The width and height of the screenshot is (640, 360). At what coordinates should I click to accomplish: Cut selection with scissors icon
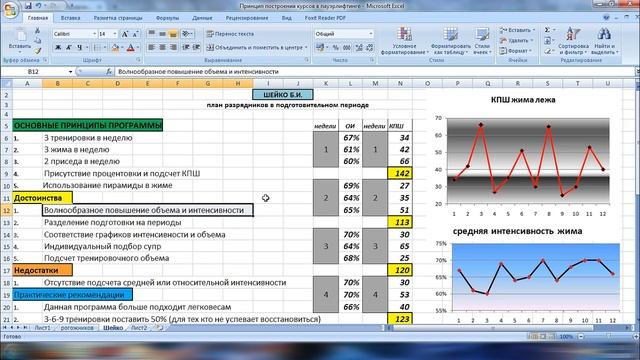point(38,31)
